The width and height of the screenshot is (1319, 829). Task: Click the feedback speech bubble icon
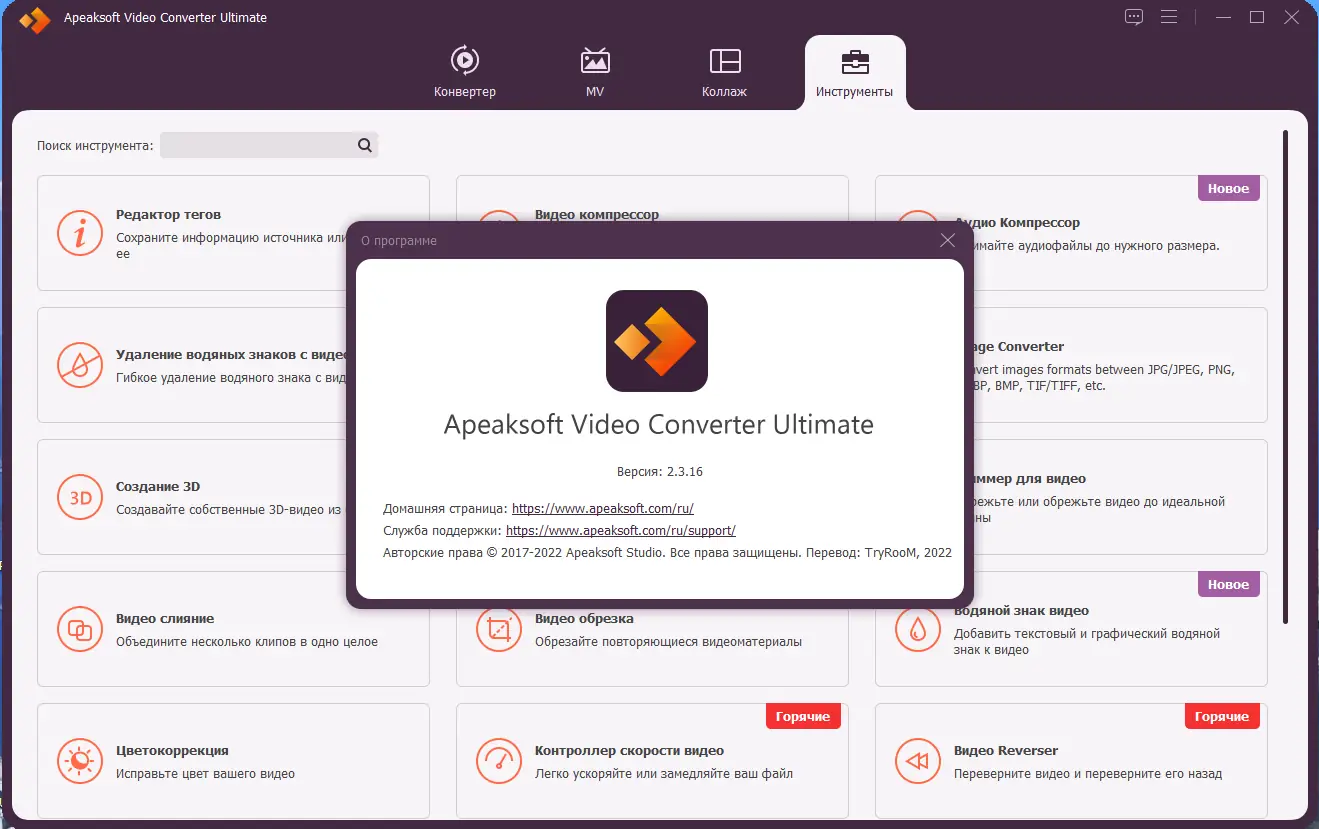[x=1133, y=16]
